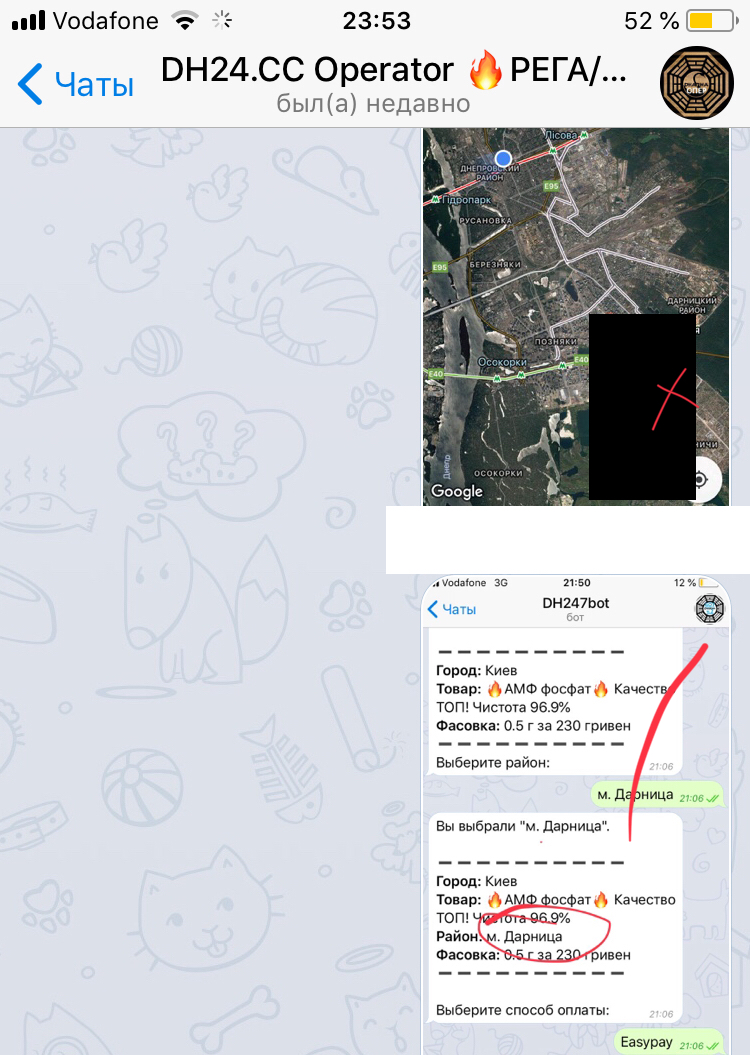Screen dimensions: 750x1055
Task: Tap the inner Чаты back button in screenshot
Action: click(x=452, y=609)
